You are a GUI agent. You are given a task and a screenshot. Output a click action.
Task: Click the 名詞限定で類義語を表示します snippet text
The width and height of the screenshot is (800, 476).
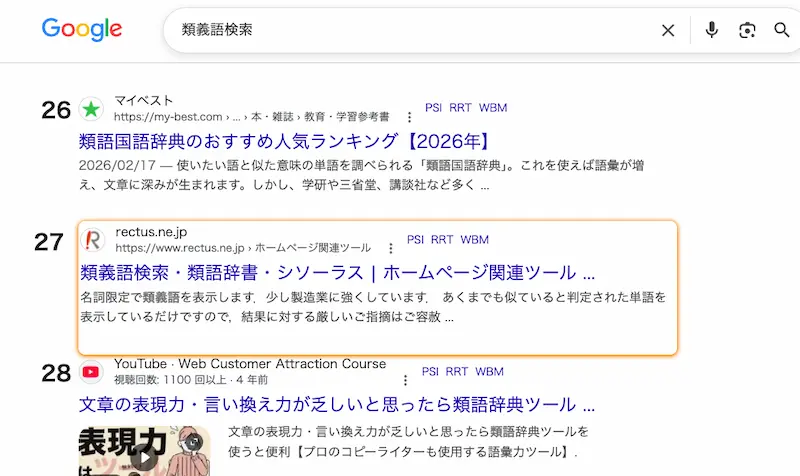(373, 307)
